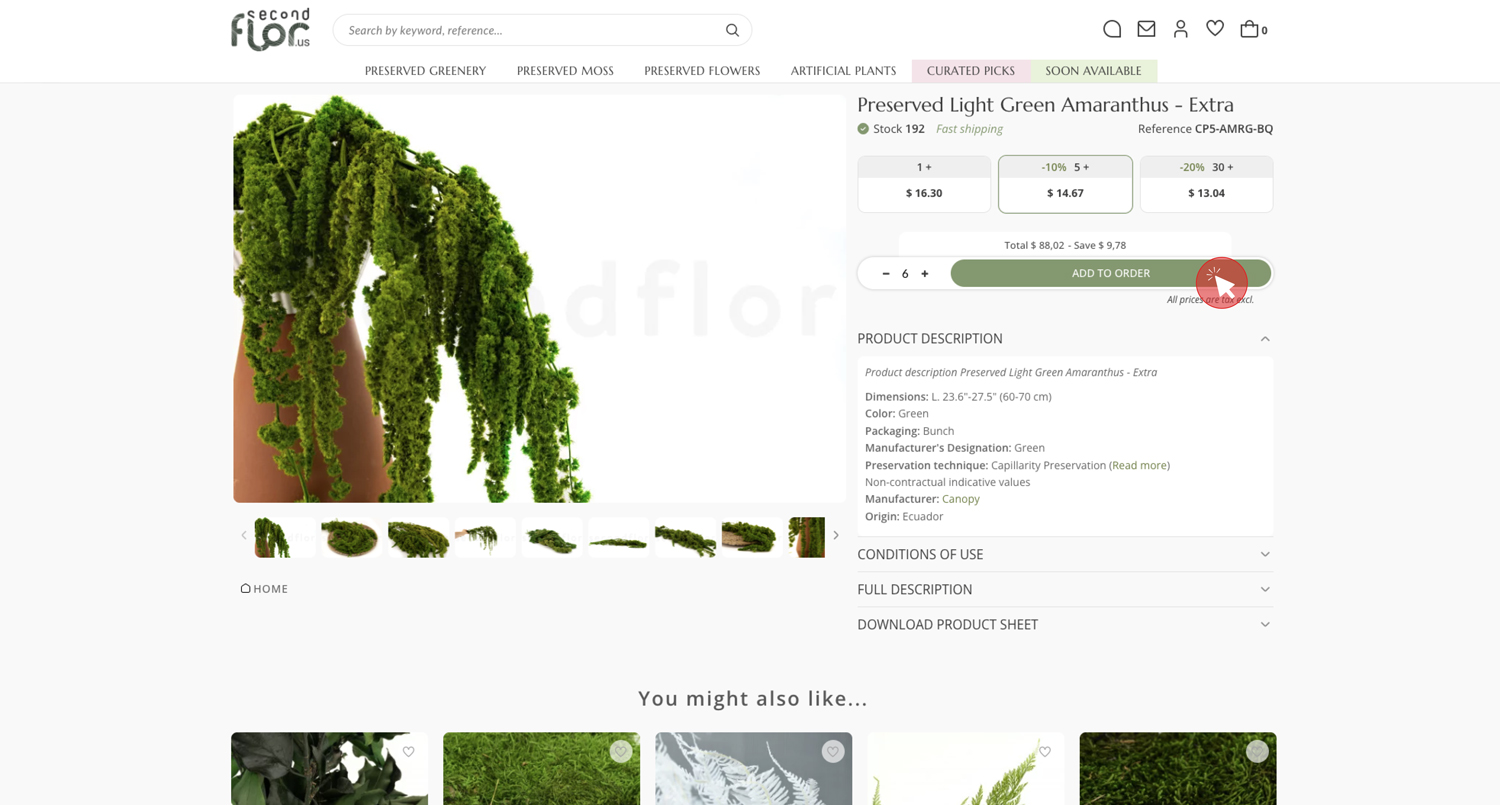Increase quantity with plus button
The height and width of the screenshot is (805, 1500).
point(925,273)
